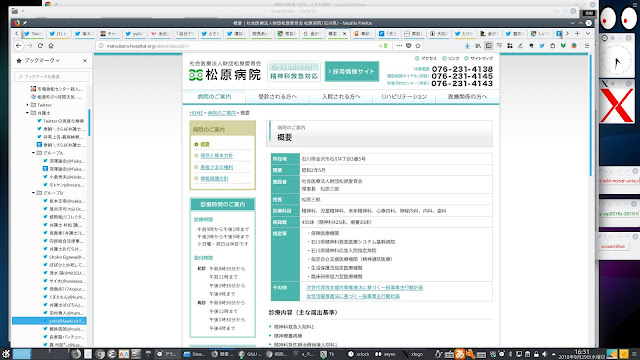
Task: Open the home page with the house icon
Action: coord(51,46)
